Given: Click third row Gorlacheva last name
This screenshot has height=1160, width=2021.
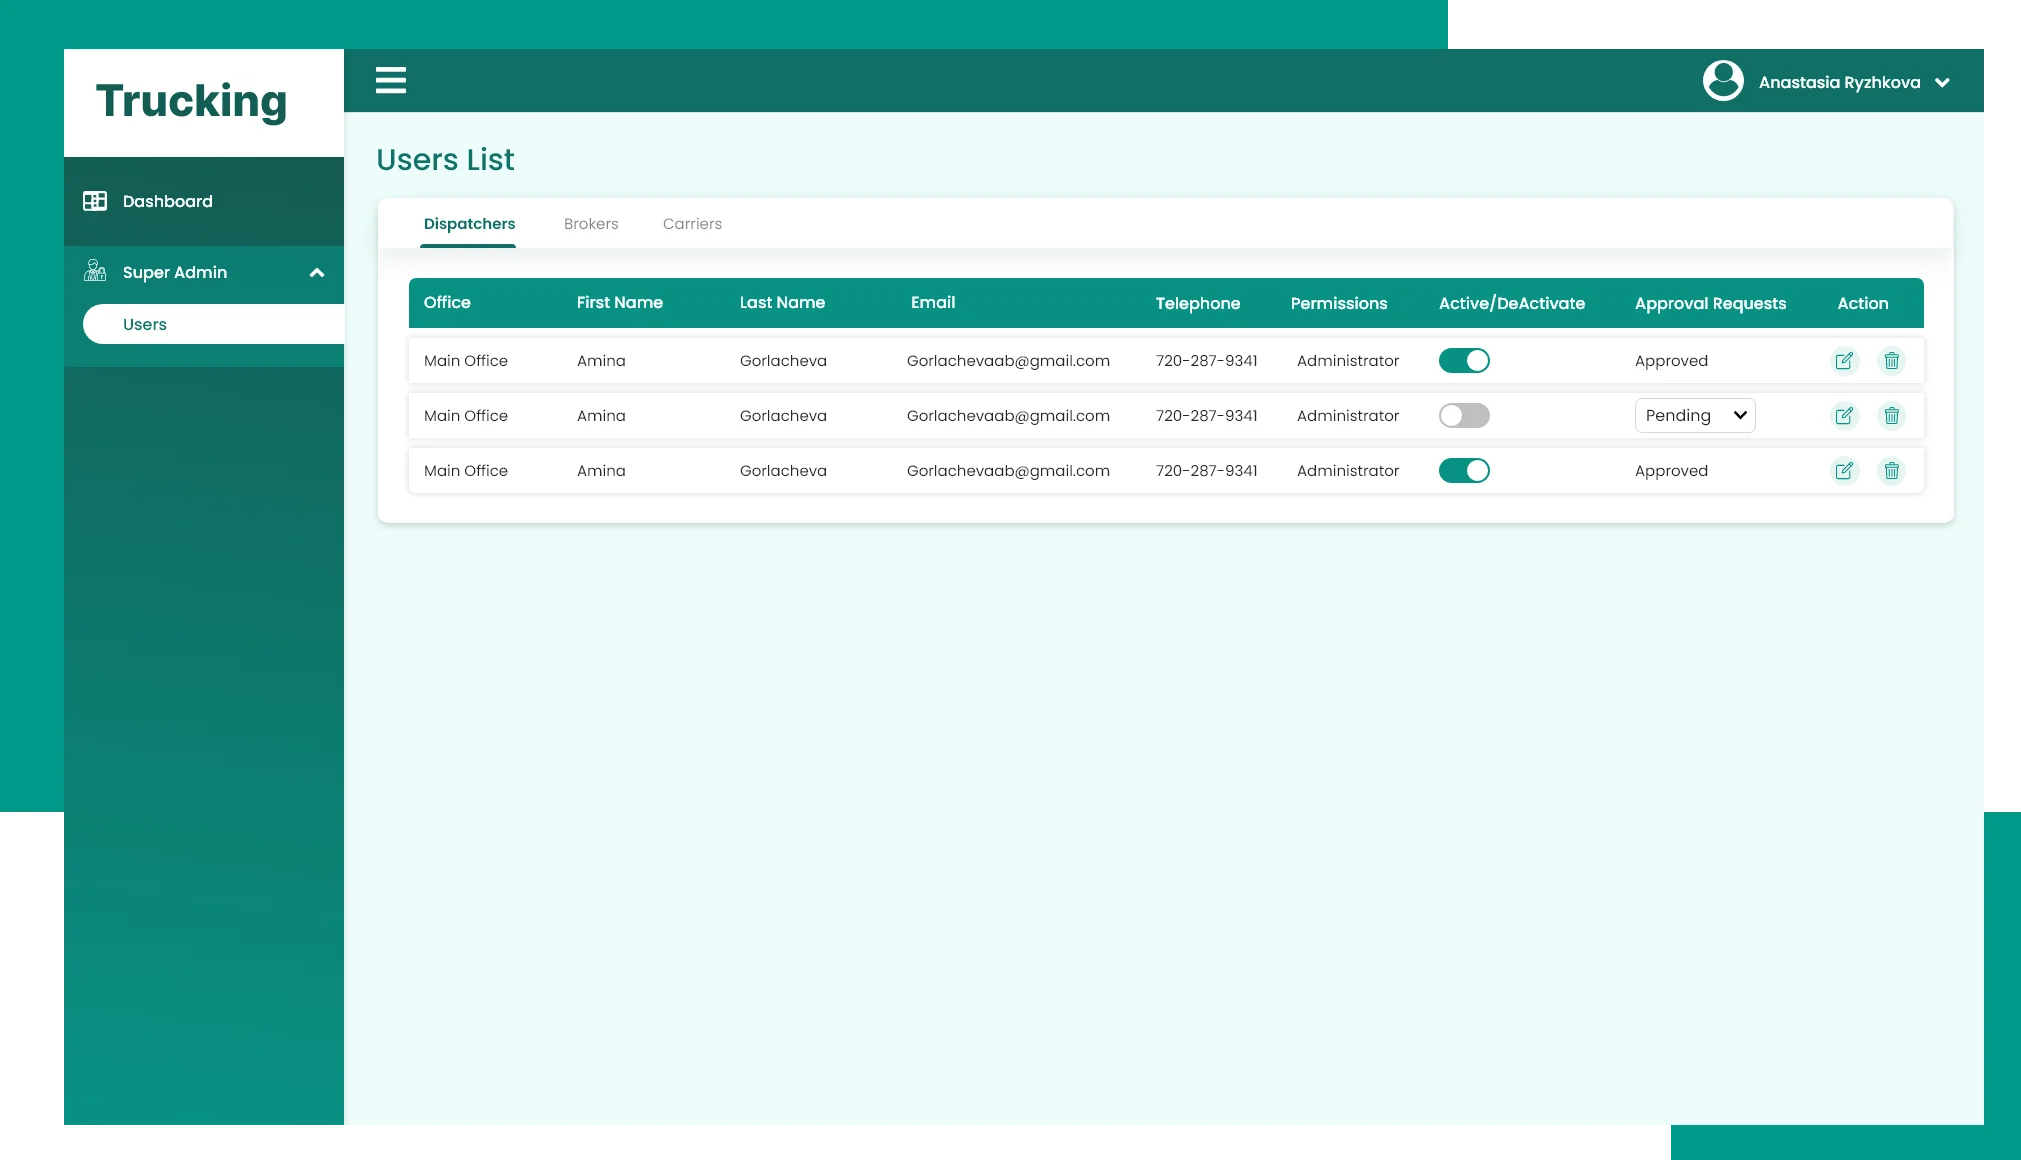Looking at the screenshot, I should [x=783, y=470].
